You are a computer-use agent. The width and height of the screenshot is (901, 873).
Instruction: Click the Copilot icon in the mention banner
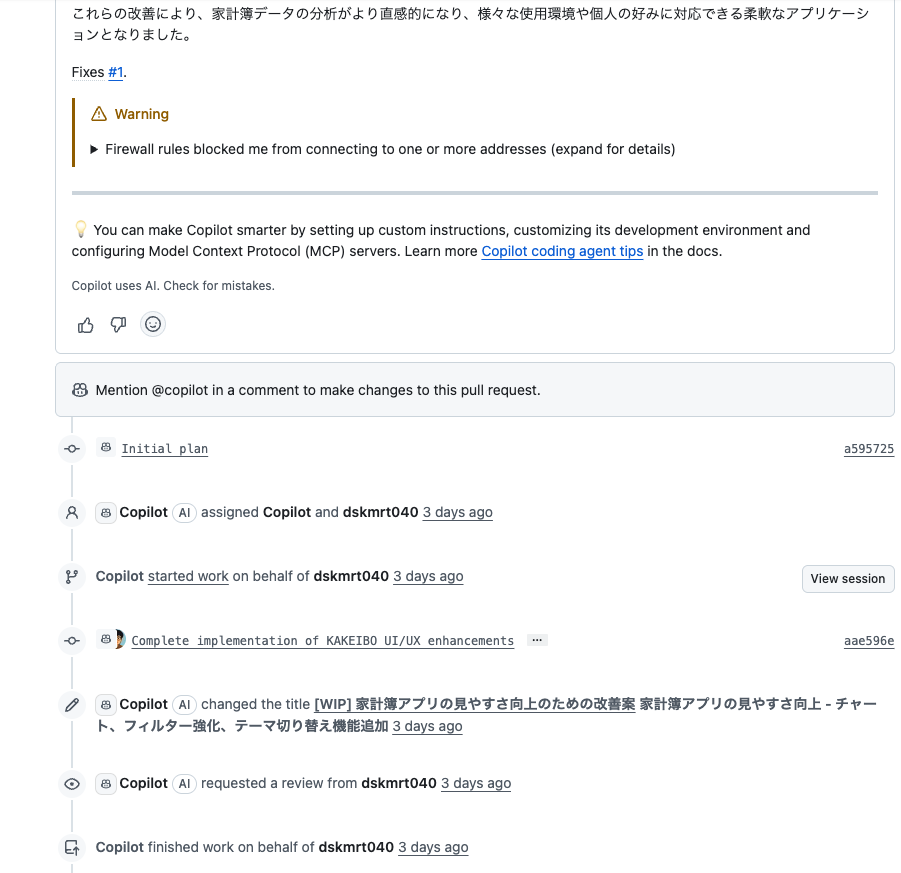click(x=80, y=390)
